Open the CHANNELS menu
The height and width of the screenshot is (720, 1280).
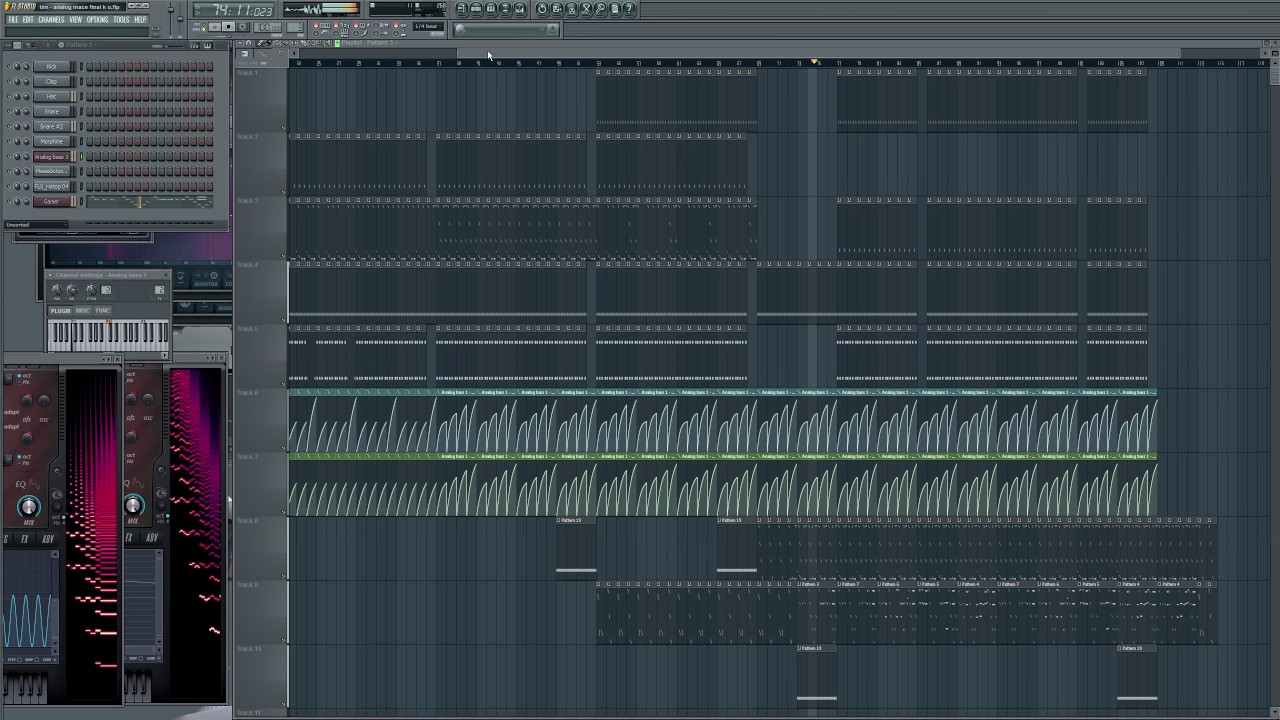51,19
